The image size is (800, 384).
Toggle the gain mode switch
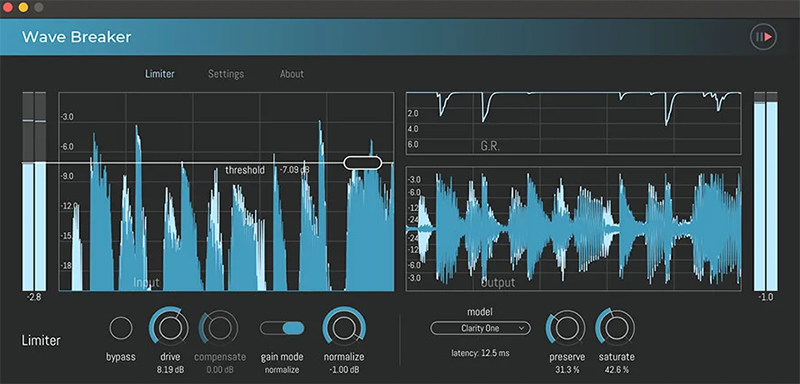(x=282, y=328)
